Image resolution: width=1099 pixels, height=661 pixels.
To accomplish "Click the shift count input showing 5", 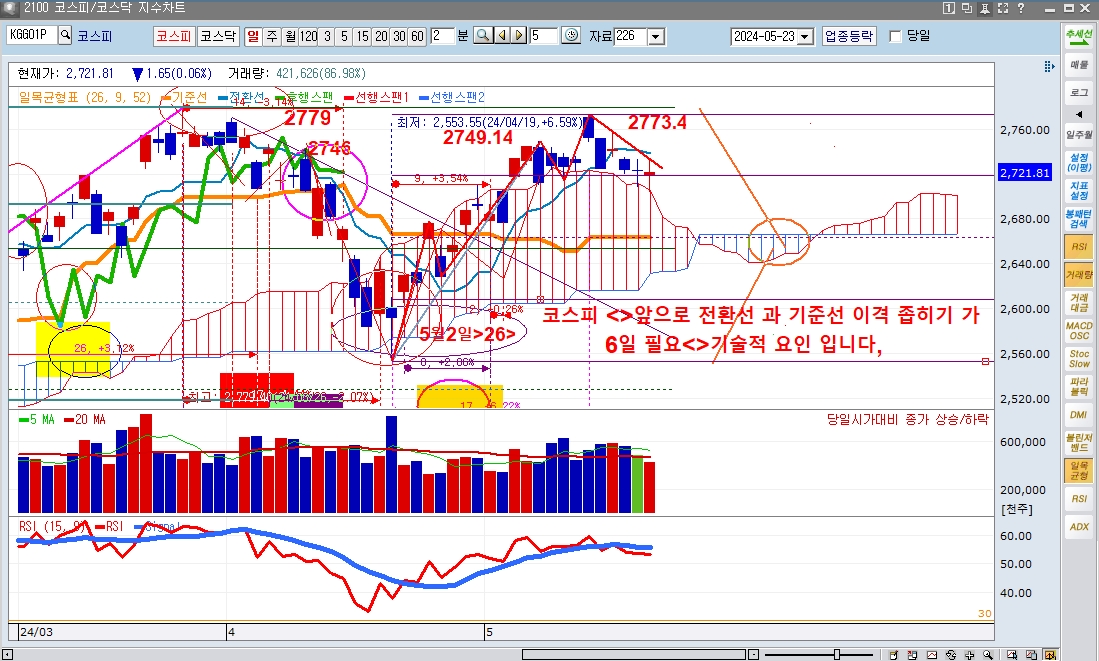I will pos(544,36).
